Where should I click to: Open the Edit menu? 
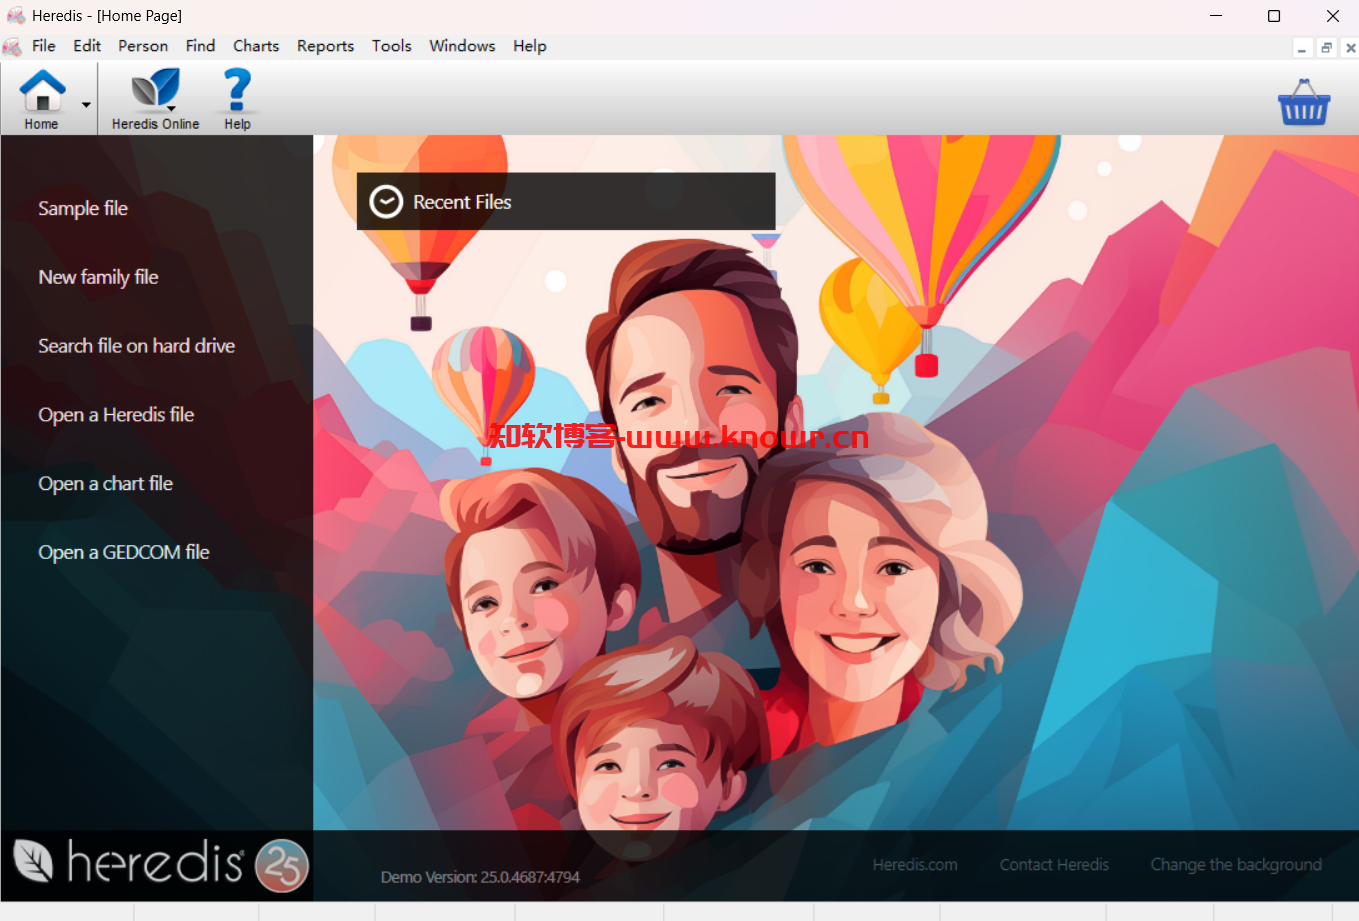(x=87, y=46)
